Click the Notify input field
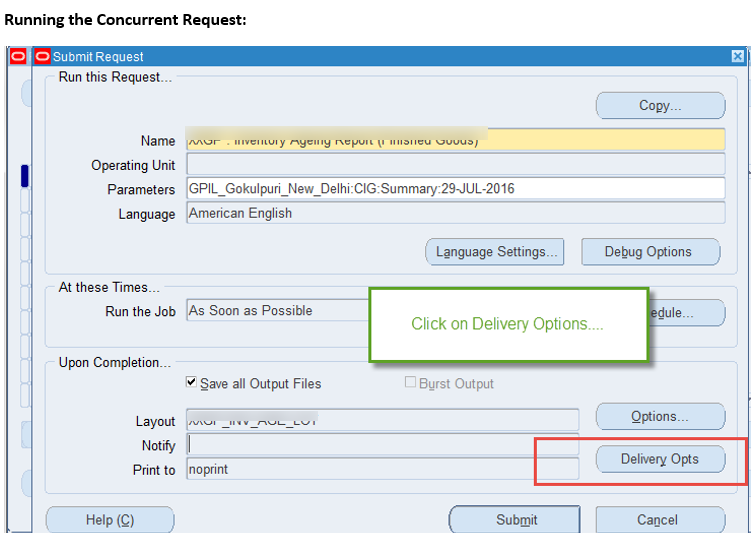751x533 pixels. (382, 445)
